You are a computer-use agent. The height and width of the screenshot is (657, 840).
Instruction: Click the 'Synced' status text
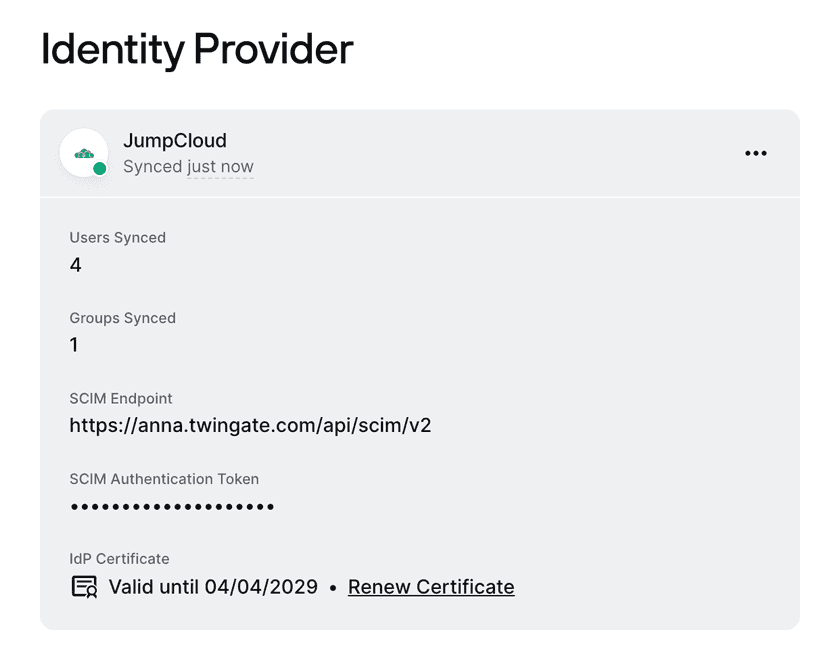click(152, 167)
